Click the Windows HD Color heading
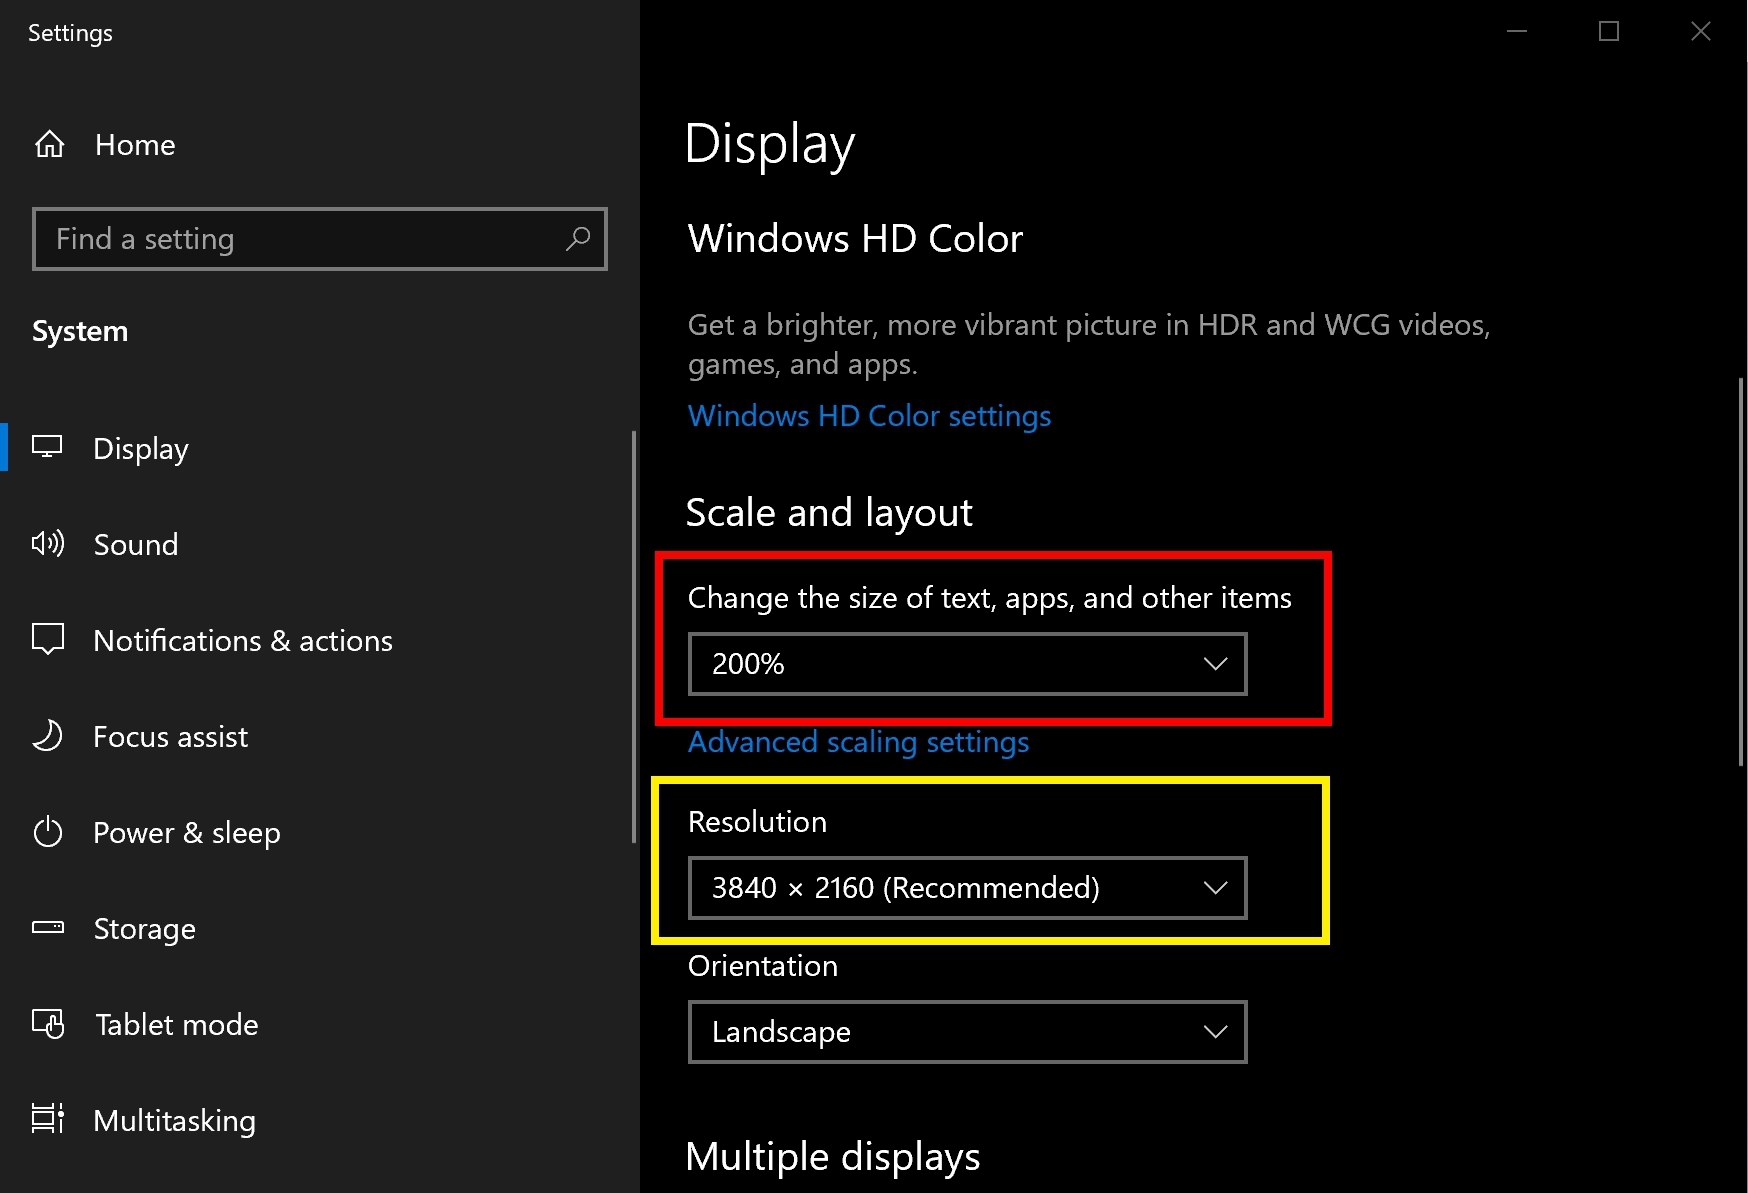1748x1193 pixels. pos(855,239)
